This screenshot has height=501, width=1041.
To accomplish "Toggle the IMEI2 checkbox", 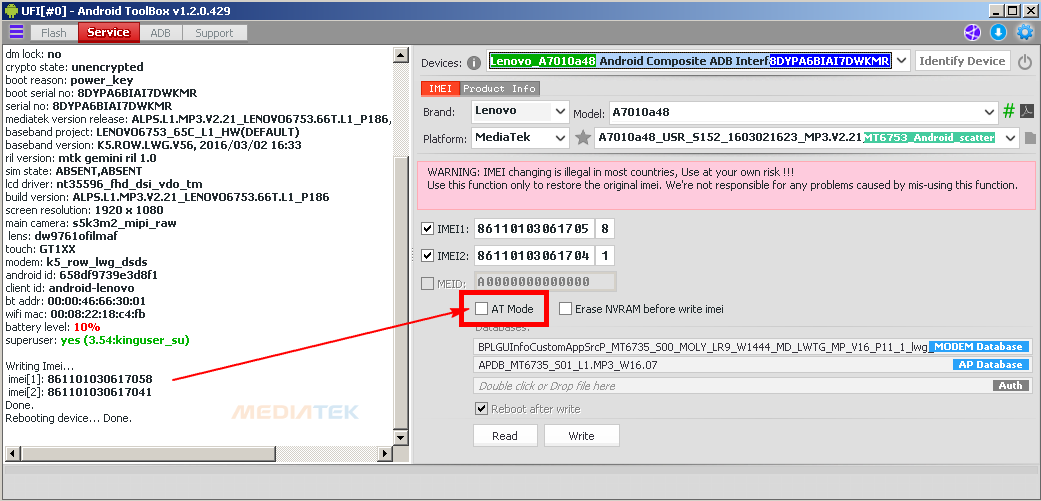I will 427,255.
